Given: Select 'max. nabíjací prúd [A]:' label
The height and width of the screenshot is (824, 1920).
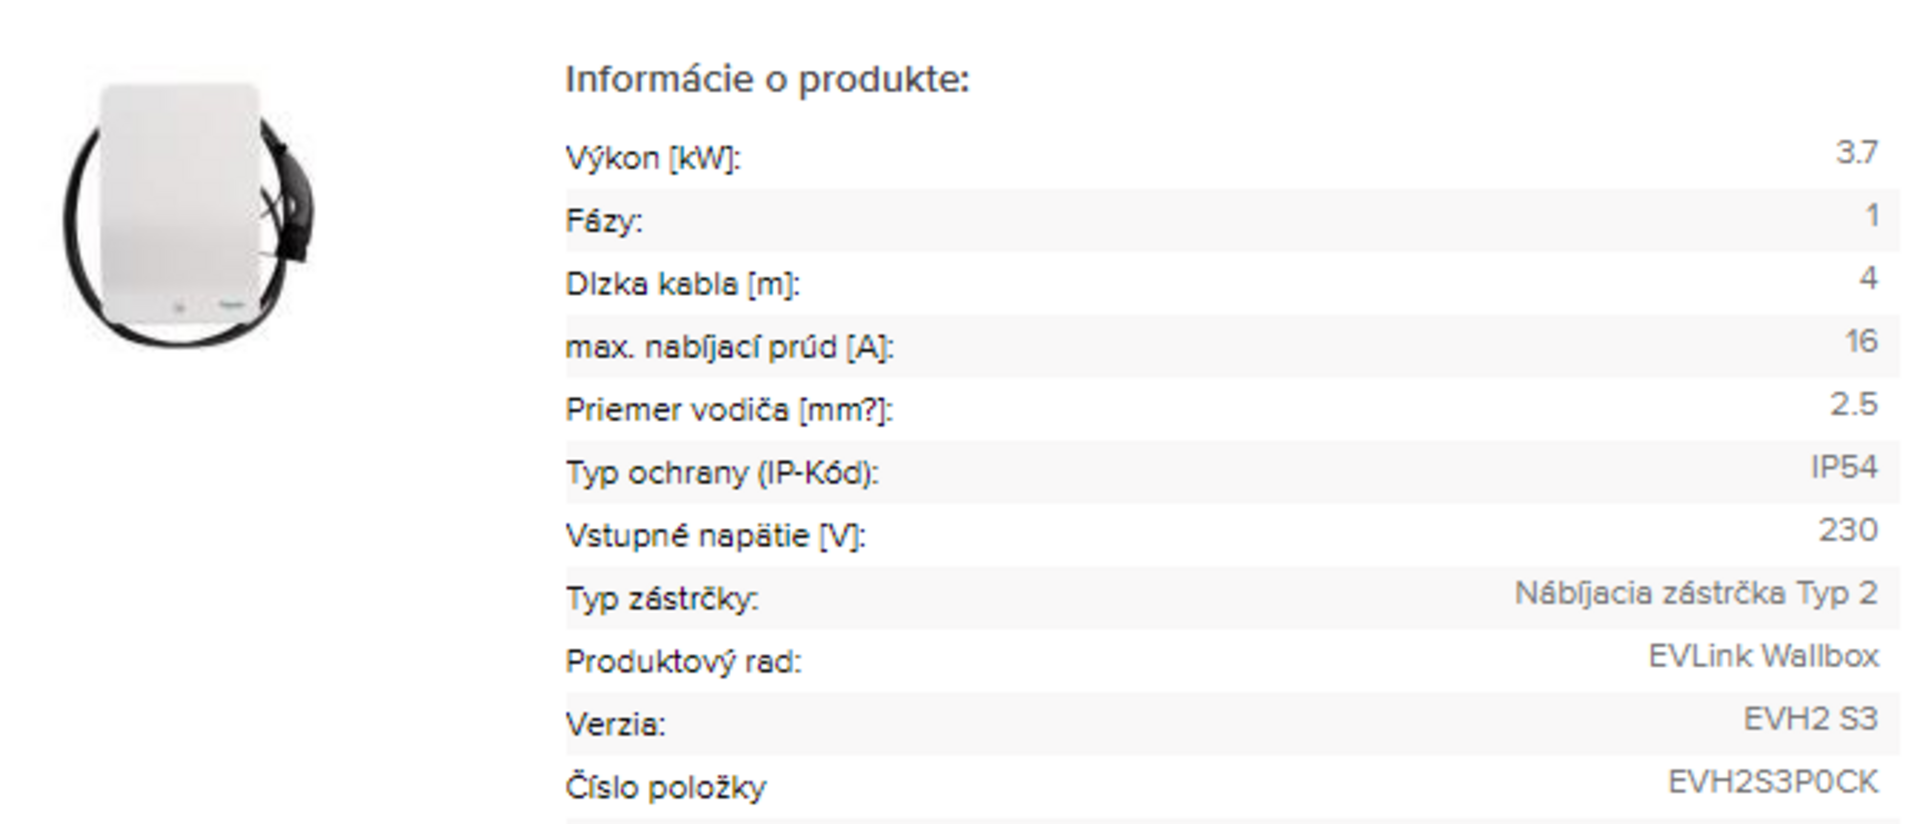Looking at the screenshot, I should 730,347.
